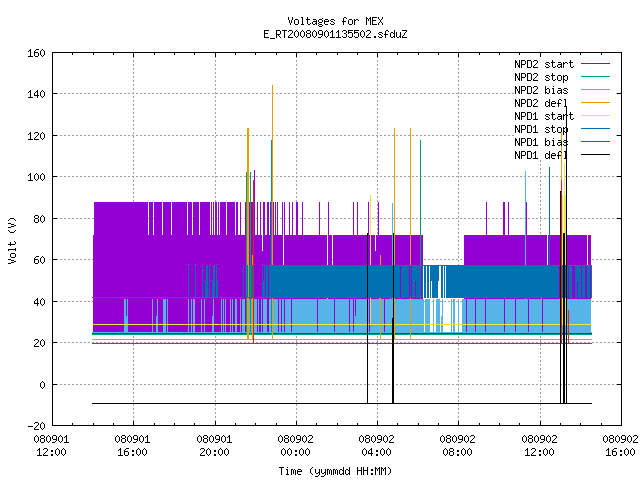Click the red line sample beside NPD1 bias
640x480 pixels.
pyautogui.click(x=595, y=142)
